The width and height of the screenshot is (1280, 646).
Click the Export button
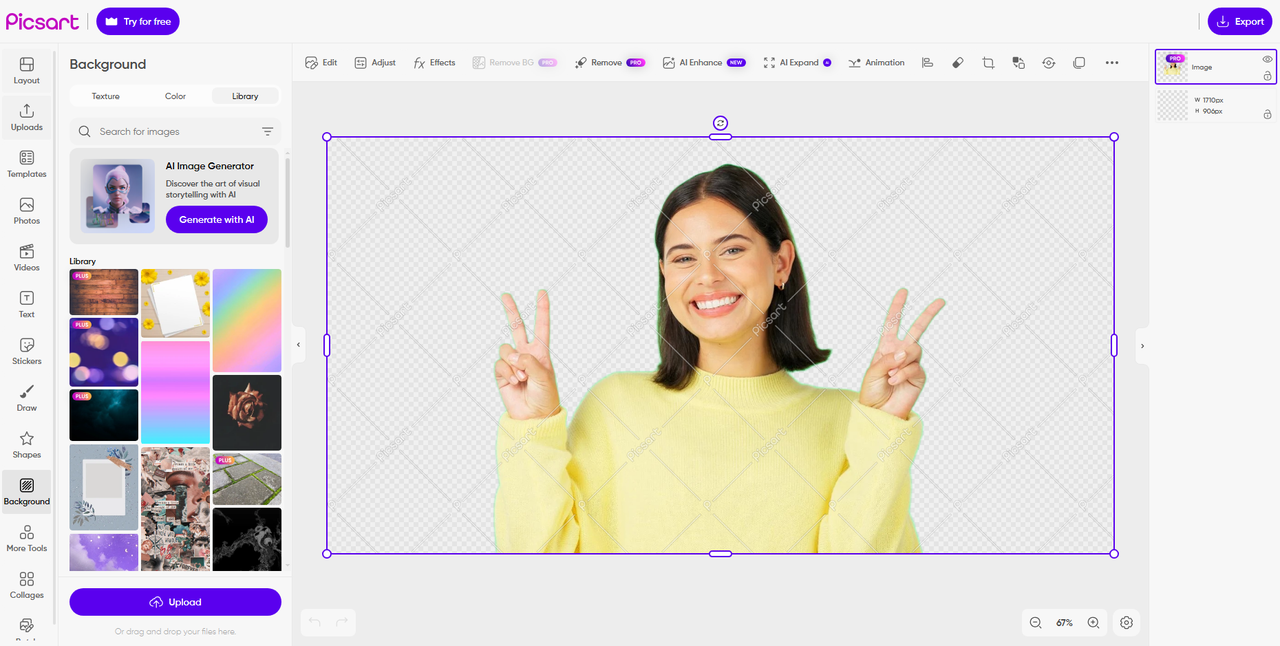click(x=1240, y=21)
